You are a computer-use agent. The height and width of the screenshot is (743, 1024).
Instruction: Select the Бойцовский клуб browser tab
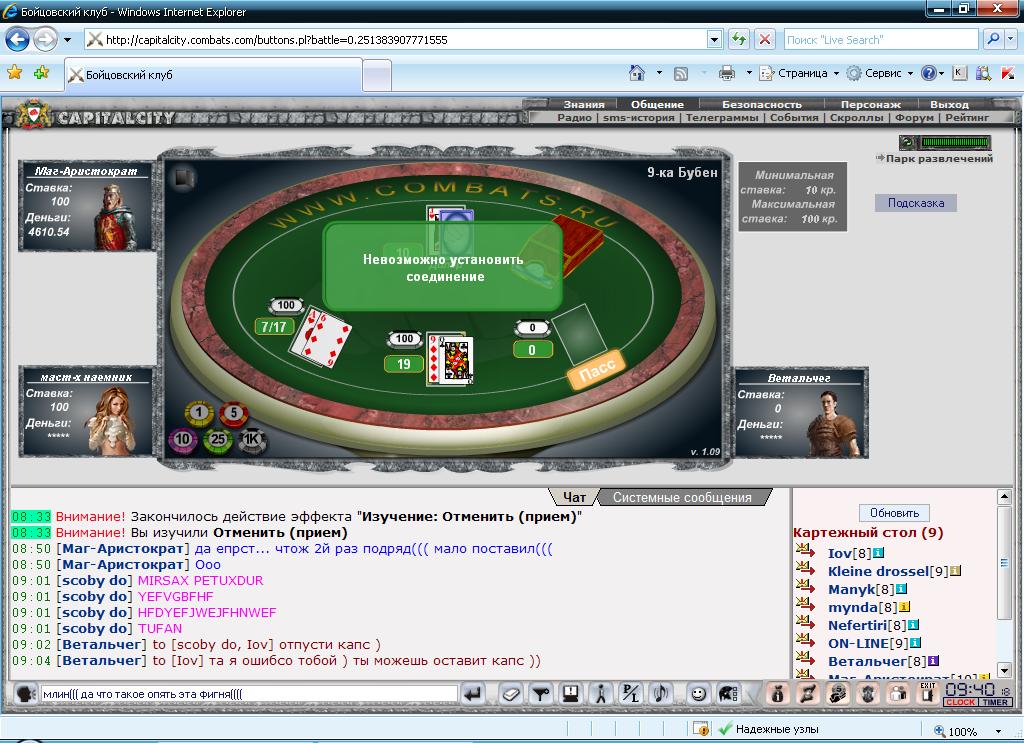pyautogui.click(x=213, y=74)
